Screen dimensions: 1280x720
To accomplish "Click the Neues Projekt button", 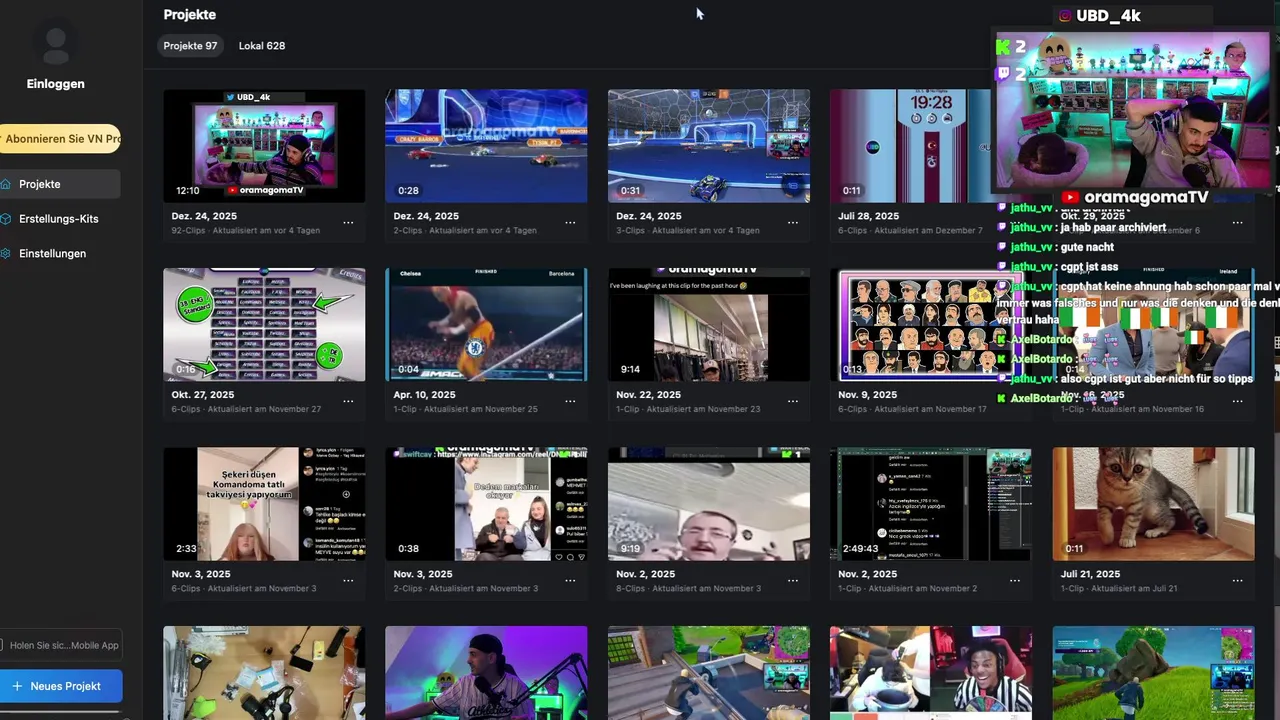I will [x=61, y=686].
